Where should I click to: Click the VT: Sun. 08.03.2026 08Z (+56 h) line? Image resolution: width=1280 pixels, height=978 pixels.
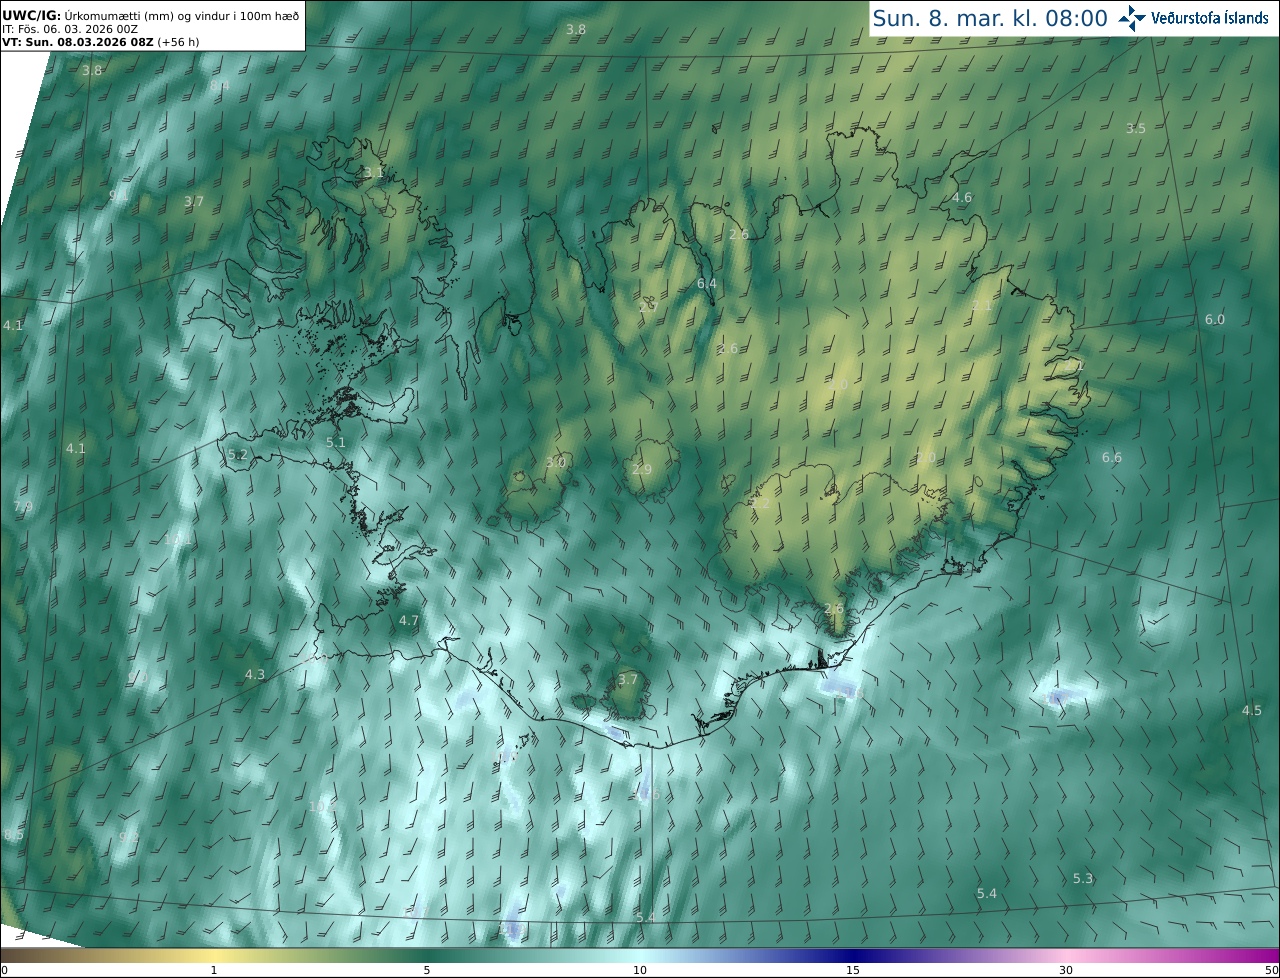click(99, 43)
